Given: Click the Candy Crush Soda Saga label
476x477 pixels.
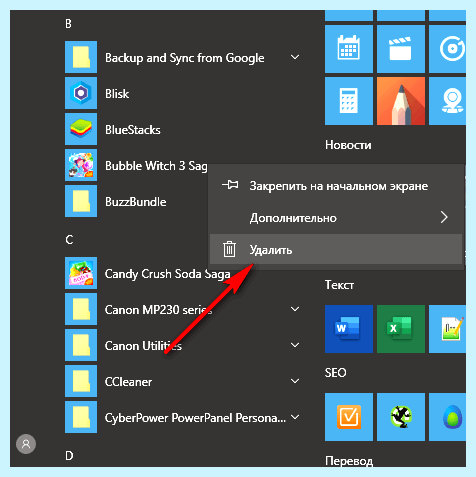Looking at the screenshot, I should pyautogui.click(x=167, y=274).
